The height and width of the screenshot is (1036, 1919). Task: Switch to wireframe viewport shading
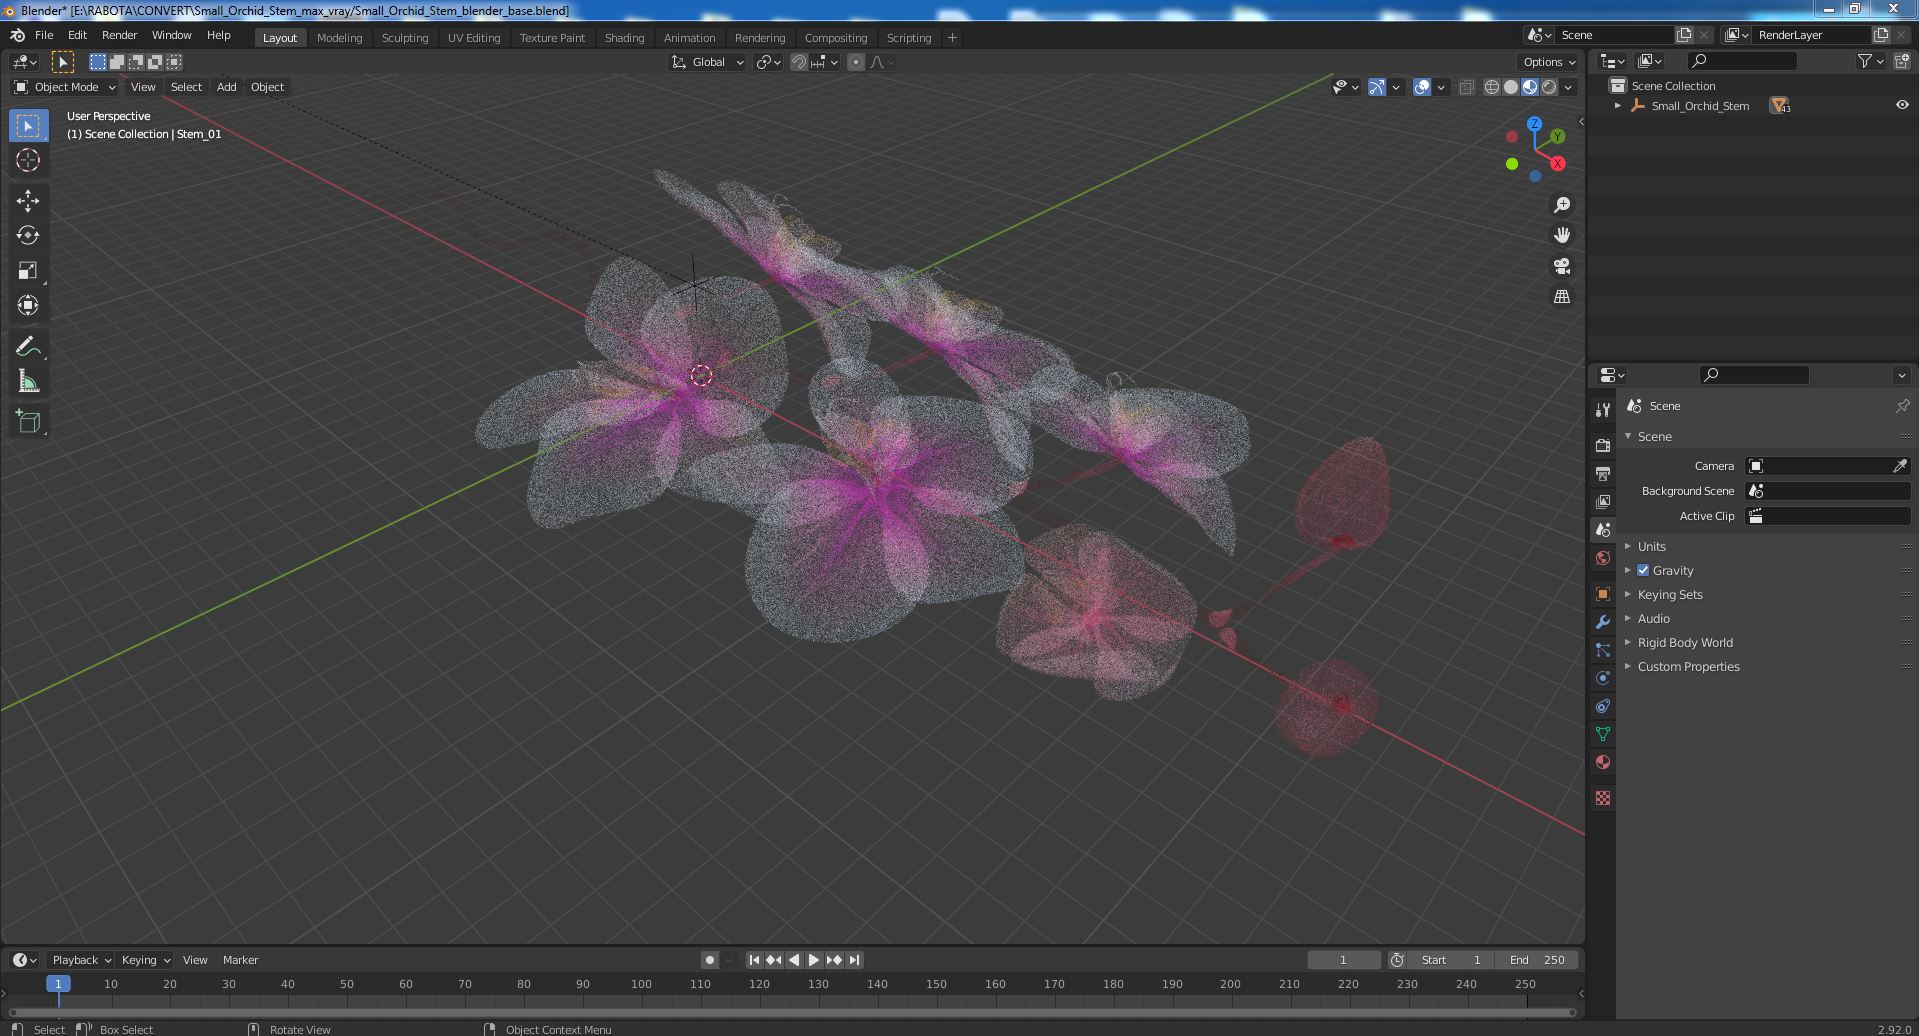(x=1492, y=87)
